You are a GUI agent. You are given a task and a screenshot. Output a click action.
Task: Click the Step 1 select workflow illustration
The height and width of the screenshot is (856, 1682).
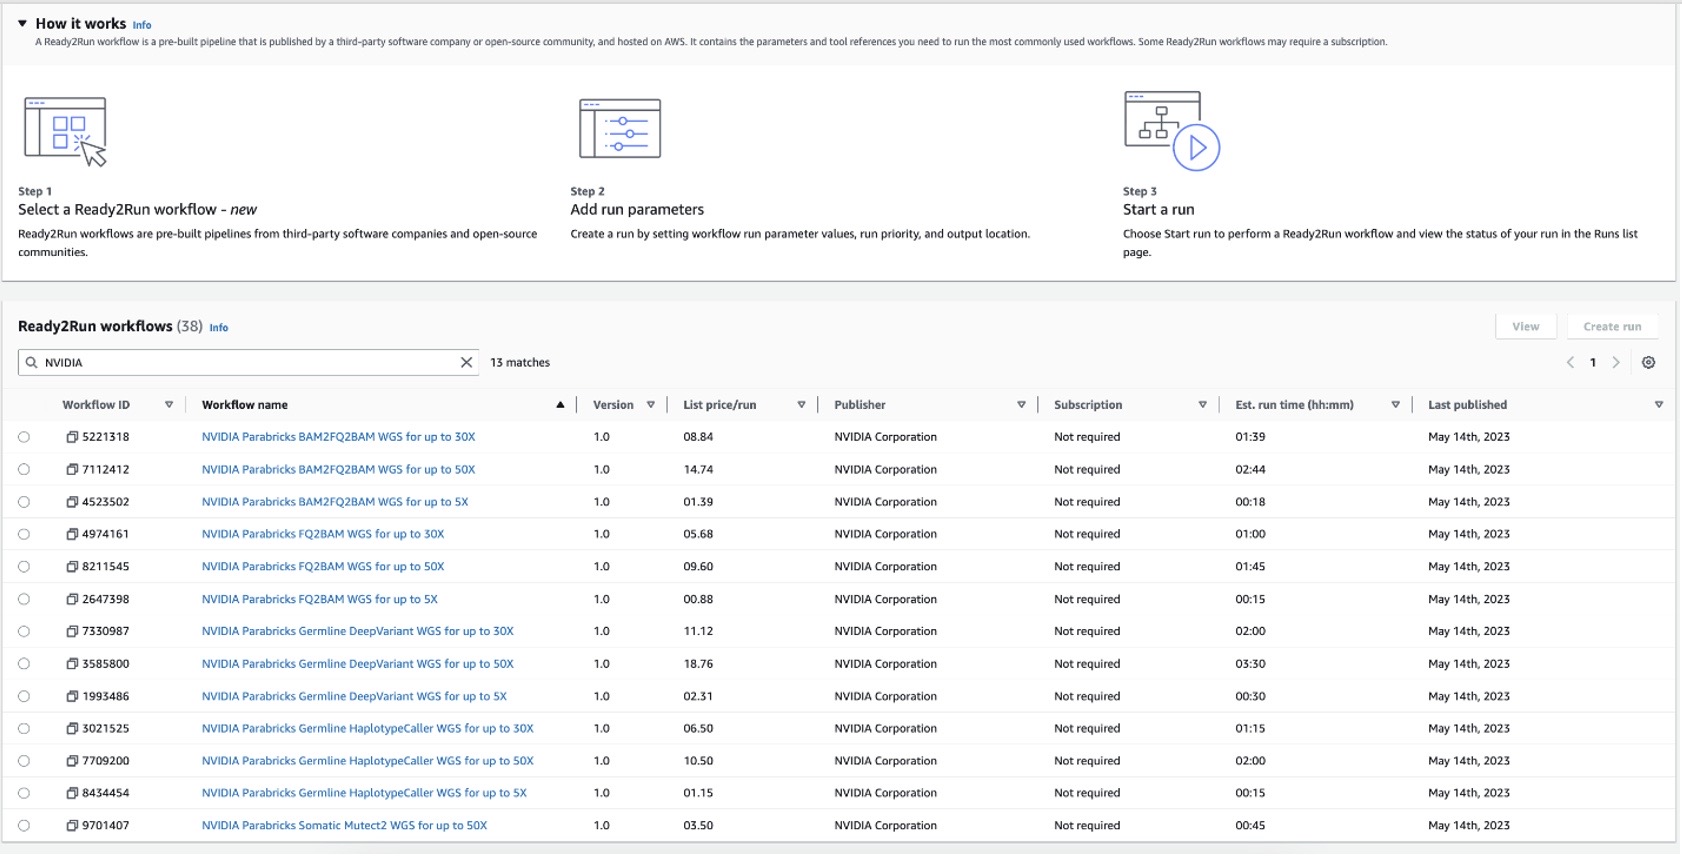65,131
